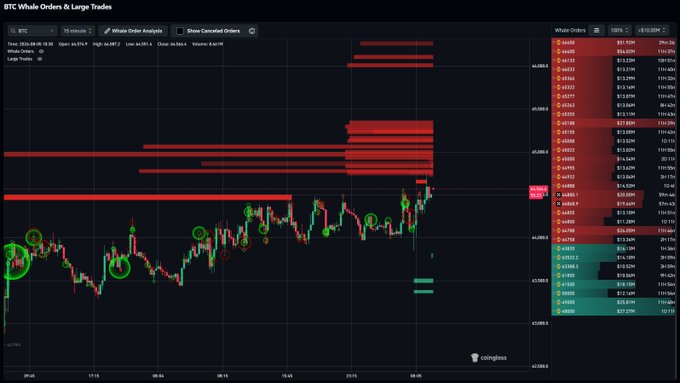Click the Binance icon on the 66450 order
The height and width of the screenshot is (383, 680).
559,43
